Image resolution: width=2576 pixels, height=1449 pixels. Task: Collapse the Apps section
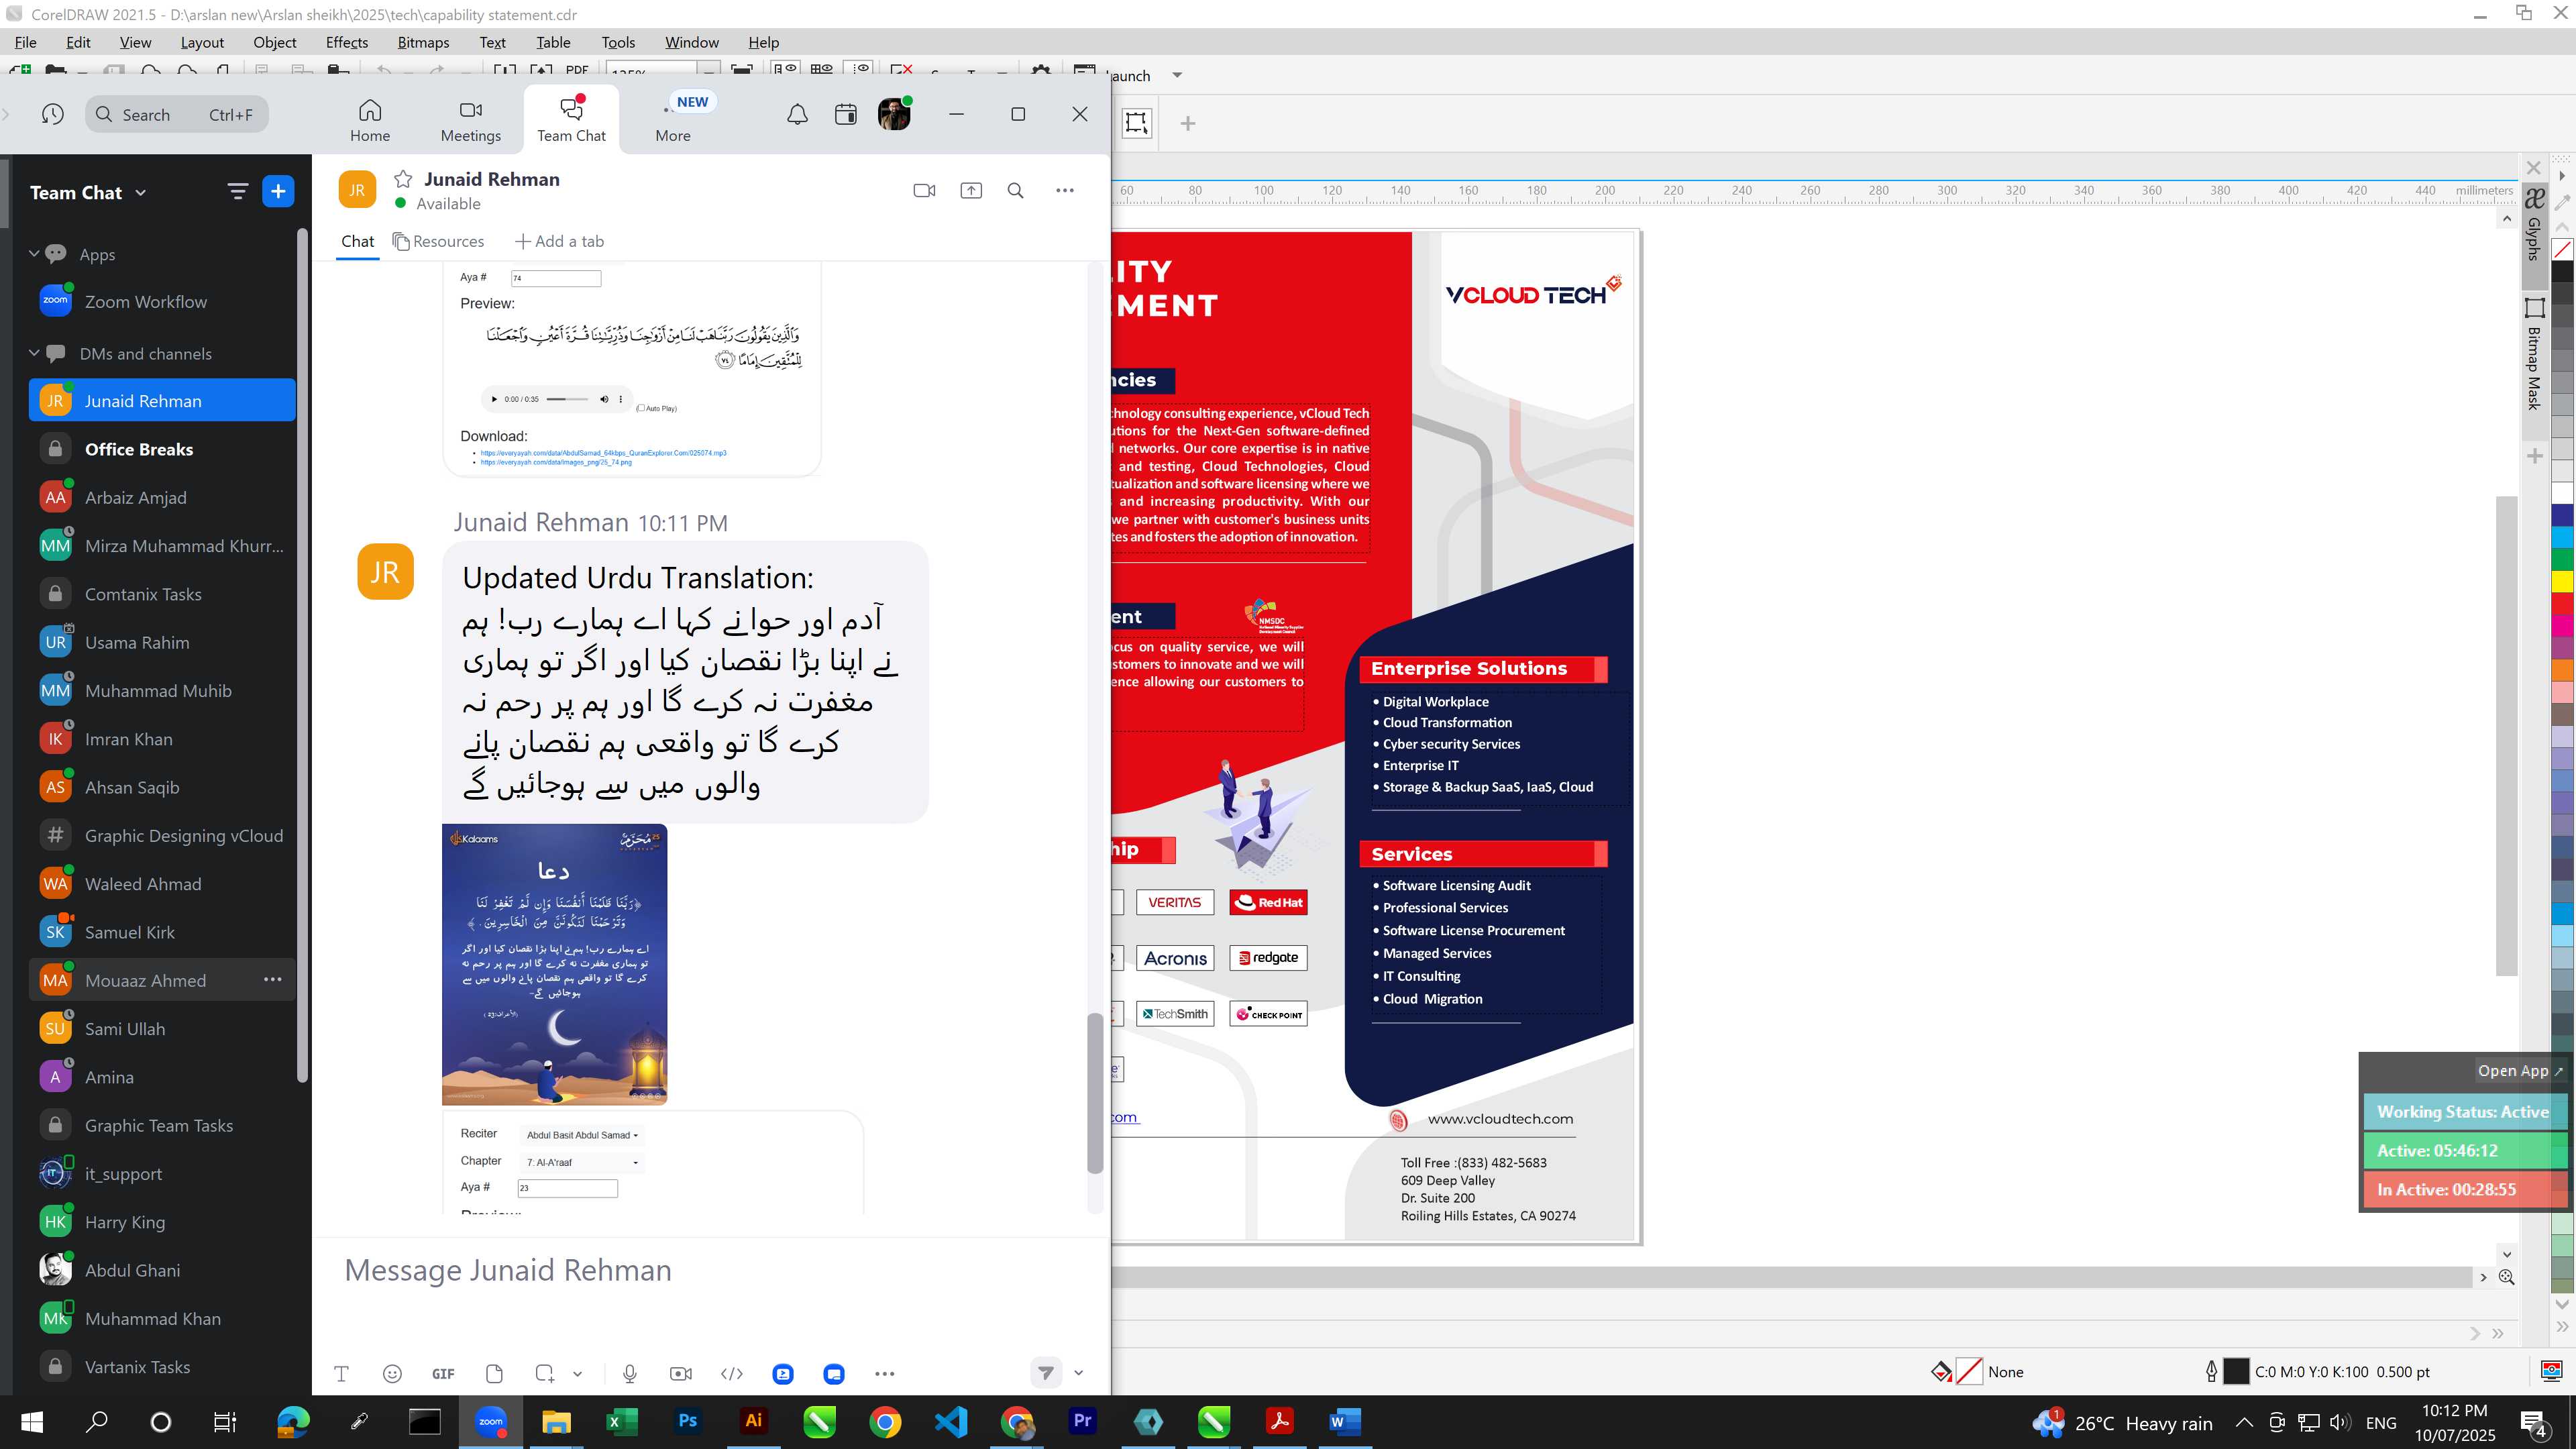pos(34,253)
